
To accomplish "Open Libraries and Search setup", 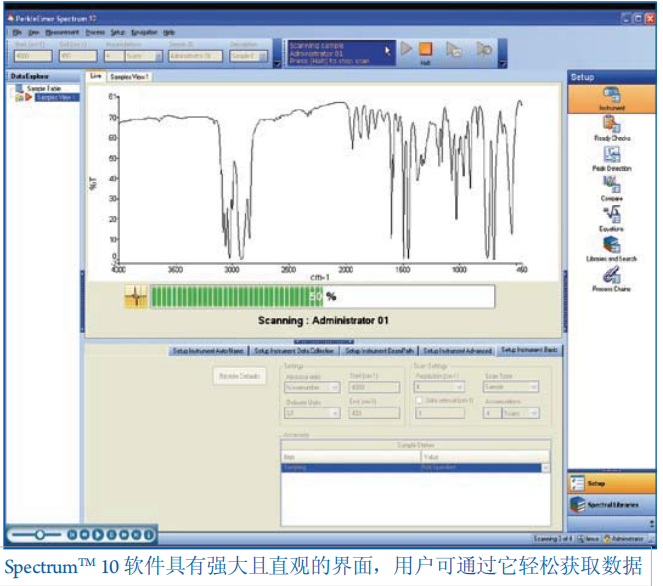I will point(612,244).
